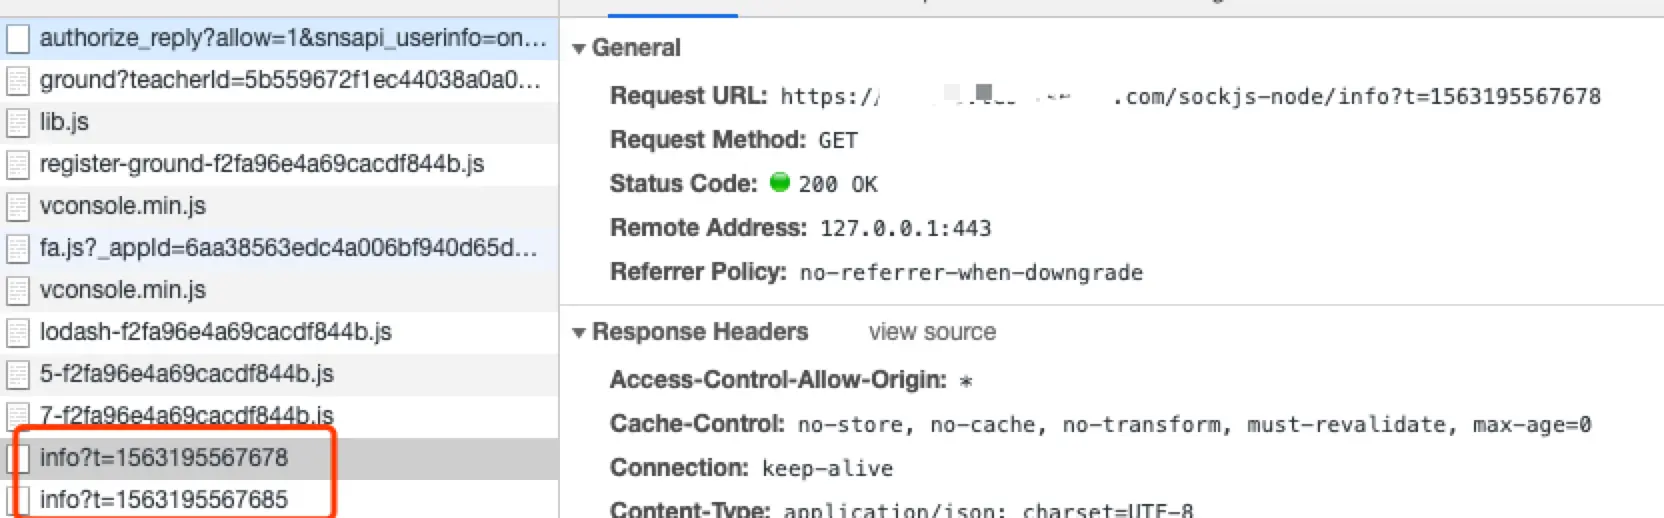Select the info?t=1563195567678 request
This screenshot has height=518, width=1664.
(x=279, y=458)
